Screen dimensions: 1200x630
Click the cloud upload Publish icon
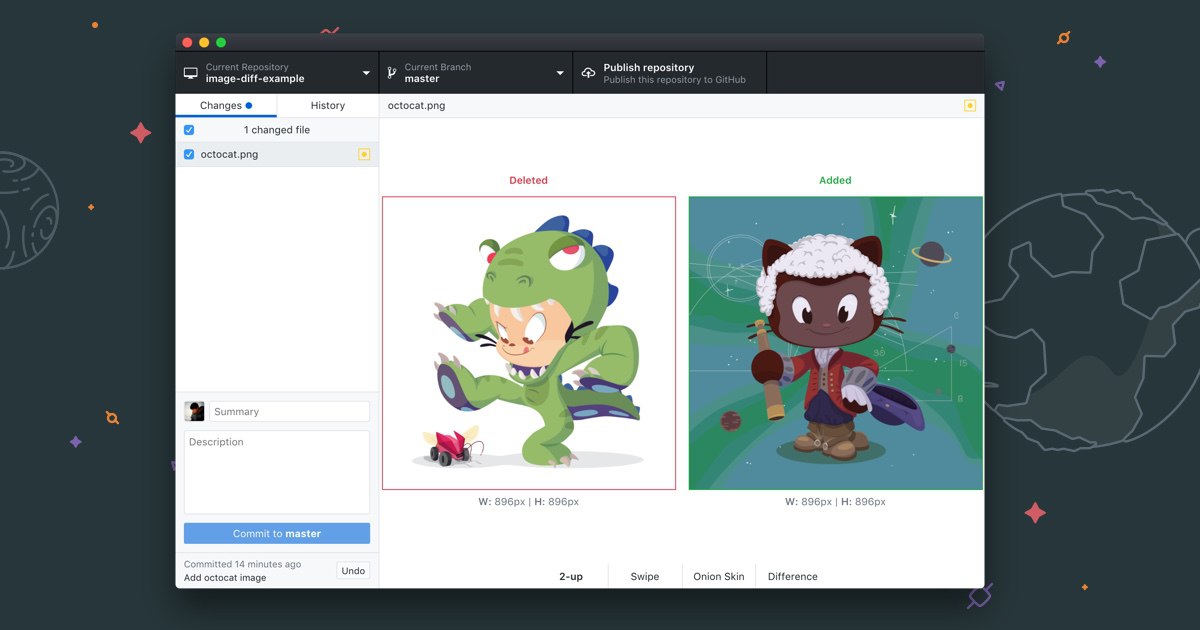point(588,73)
